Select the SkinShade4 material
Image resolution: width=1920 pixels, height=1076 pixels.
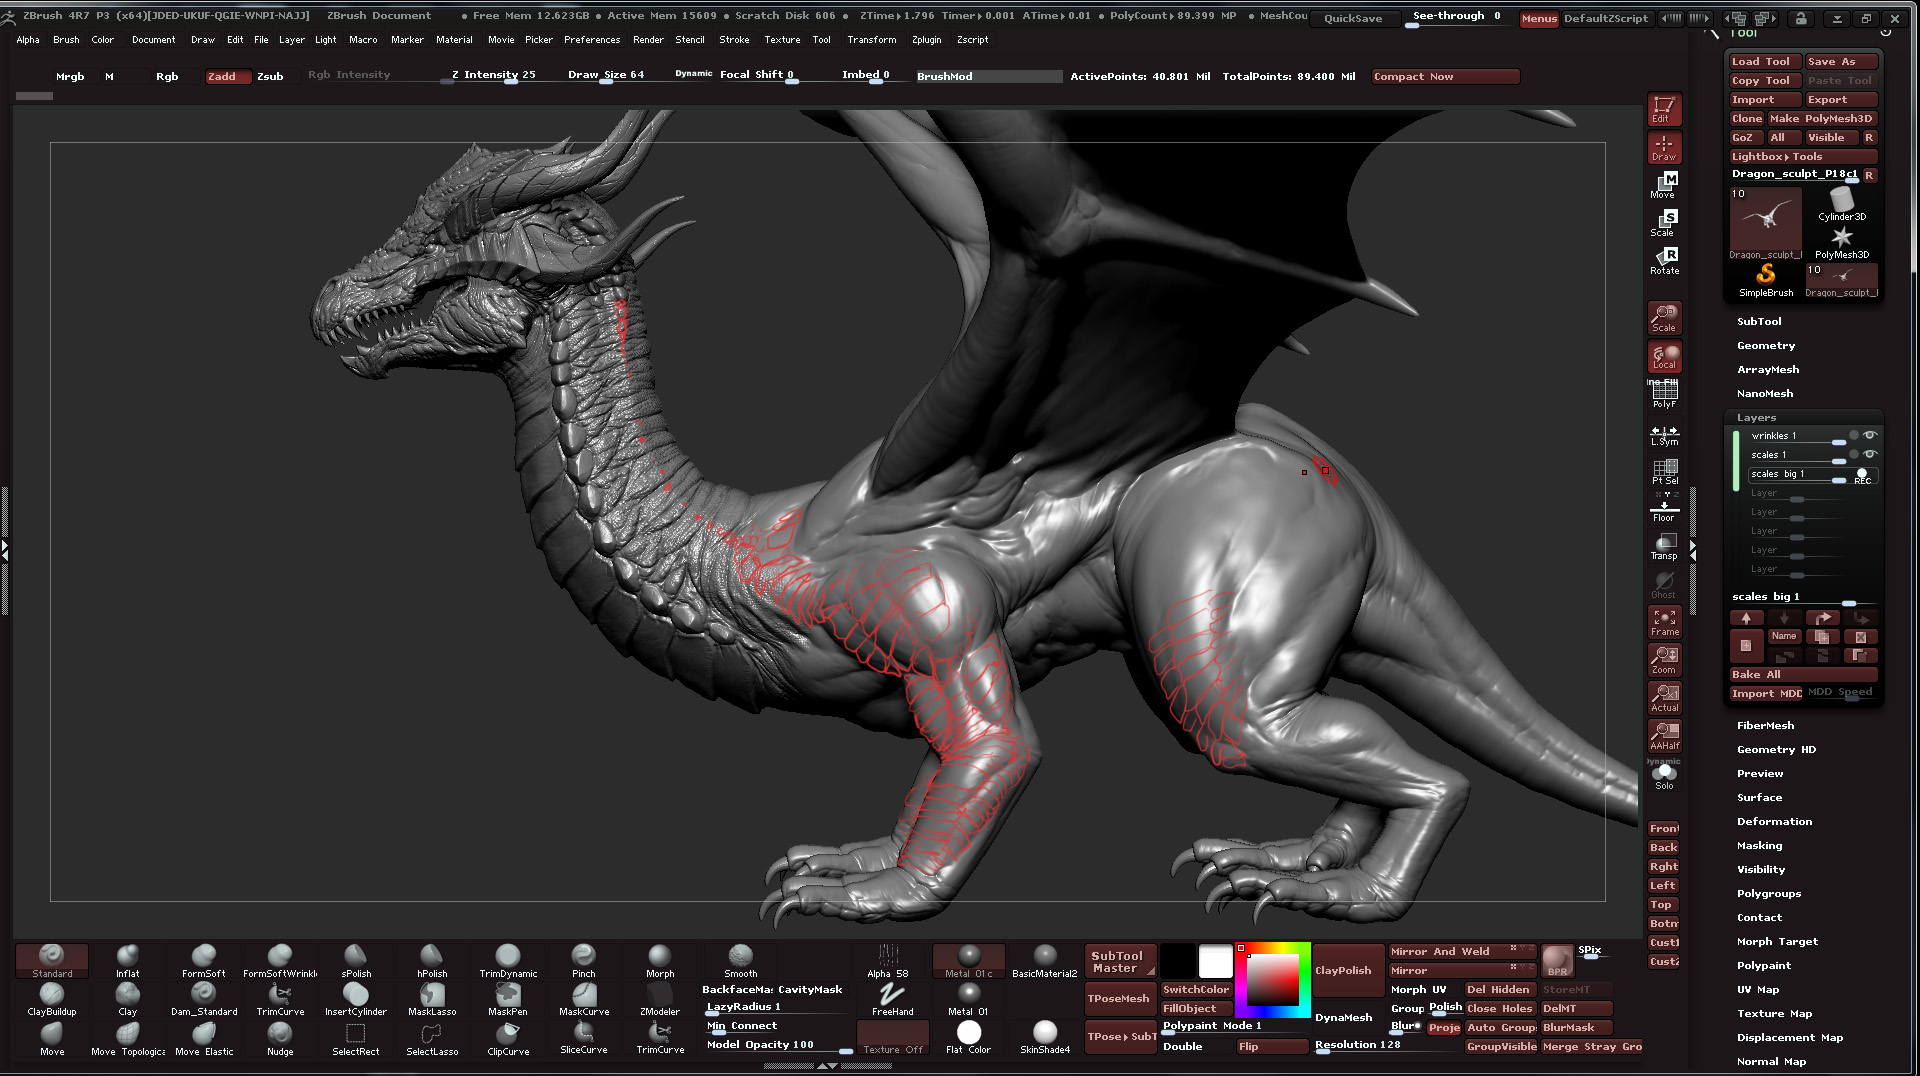coord(1045,1037)
